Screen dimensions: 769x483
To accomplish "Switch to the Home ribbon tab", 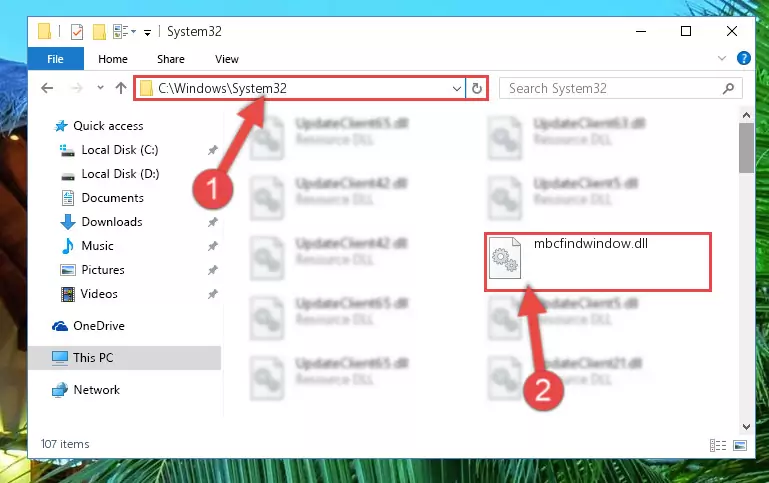I will pyautogui.click(x=113, y=59).
